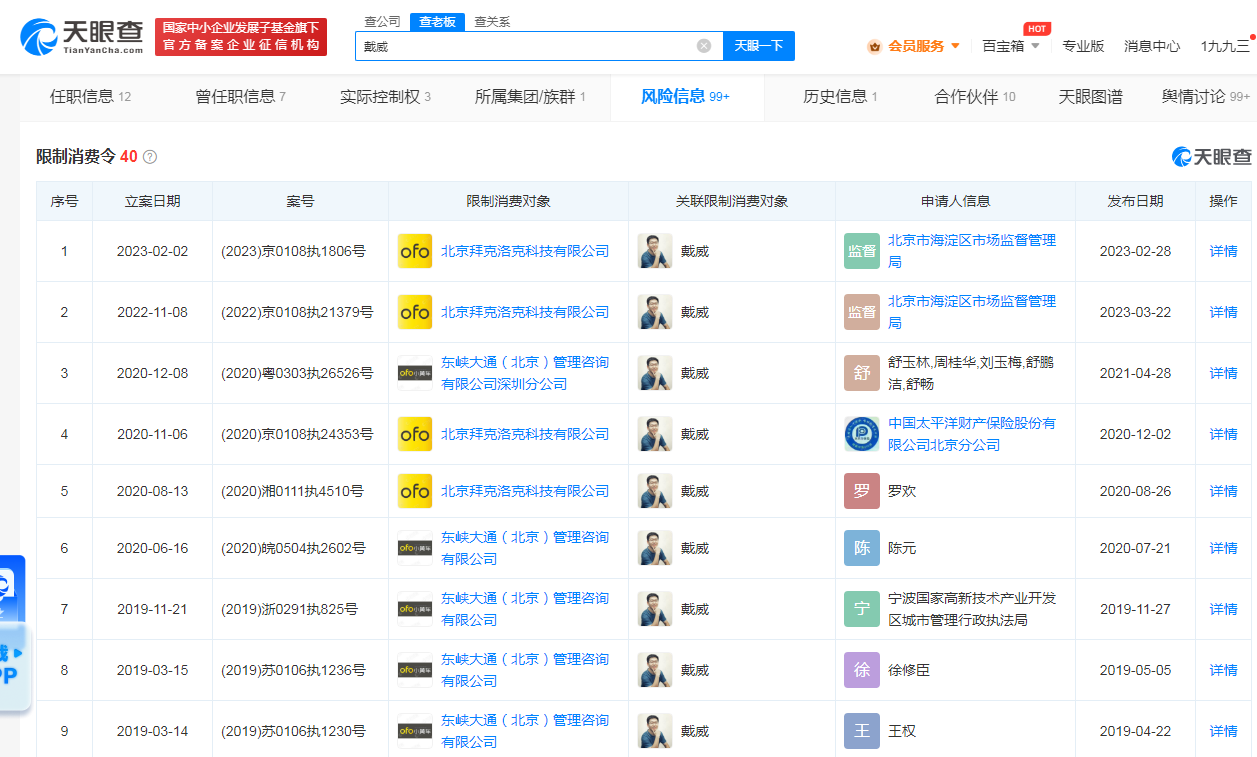Click case number (2020)皖0504执2602号
Image resolution: width=1257 pixels, height=757 pixels.
293,548
